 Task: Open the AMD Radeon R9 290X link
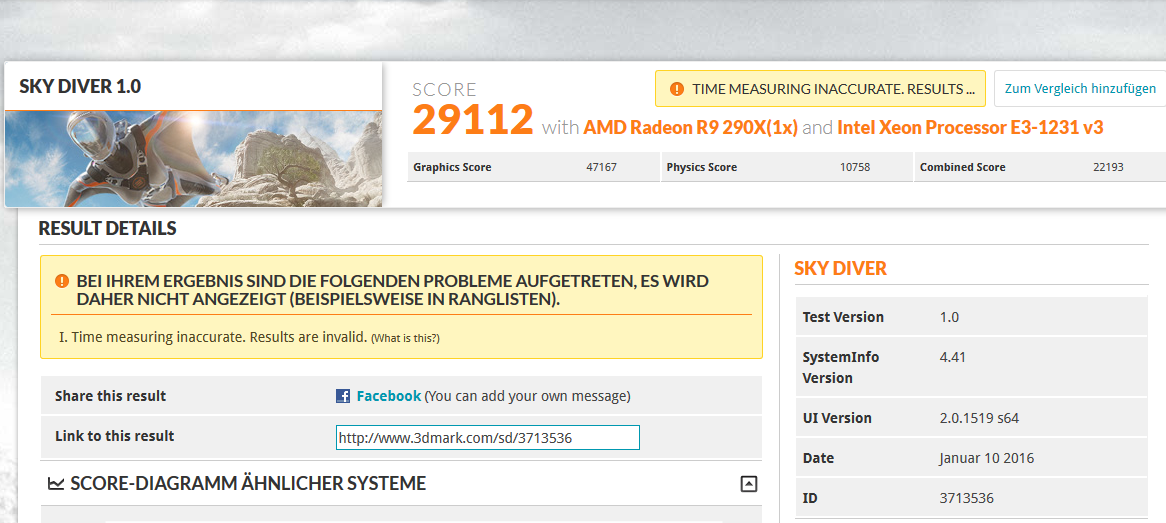(691, 128)
